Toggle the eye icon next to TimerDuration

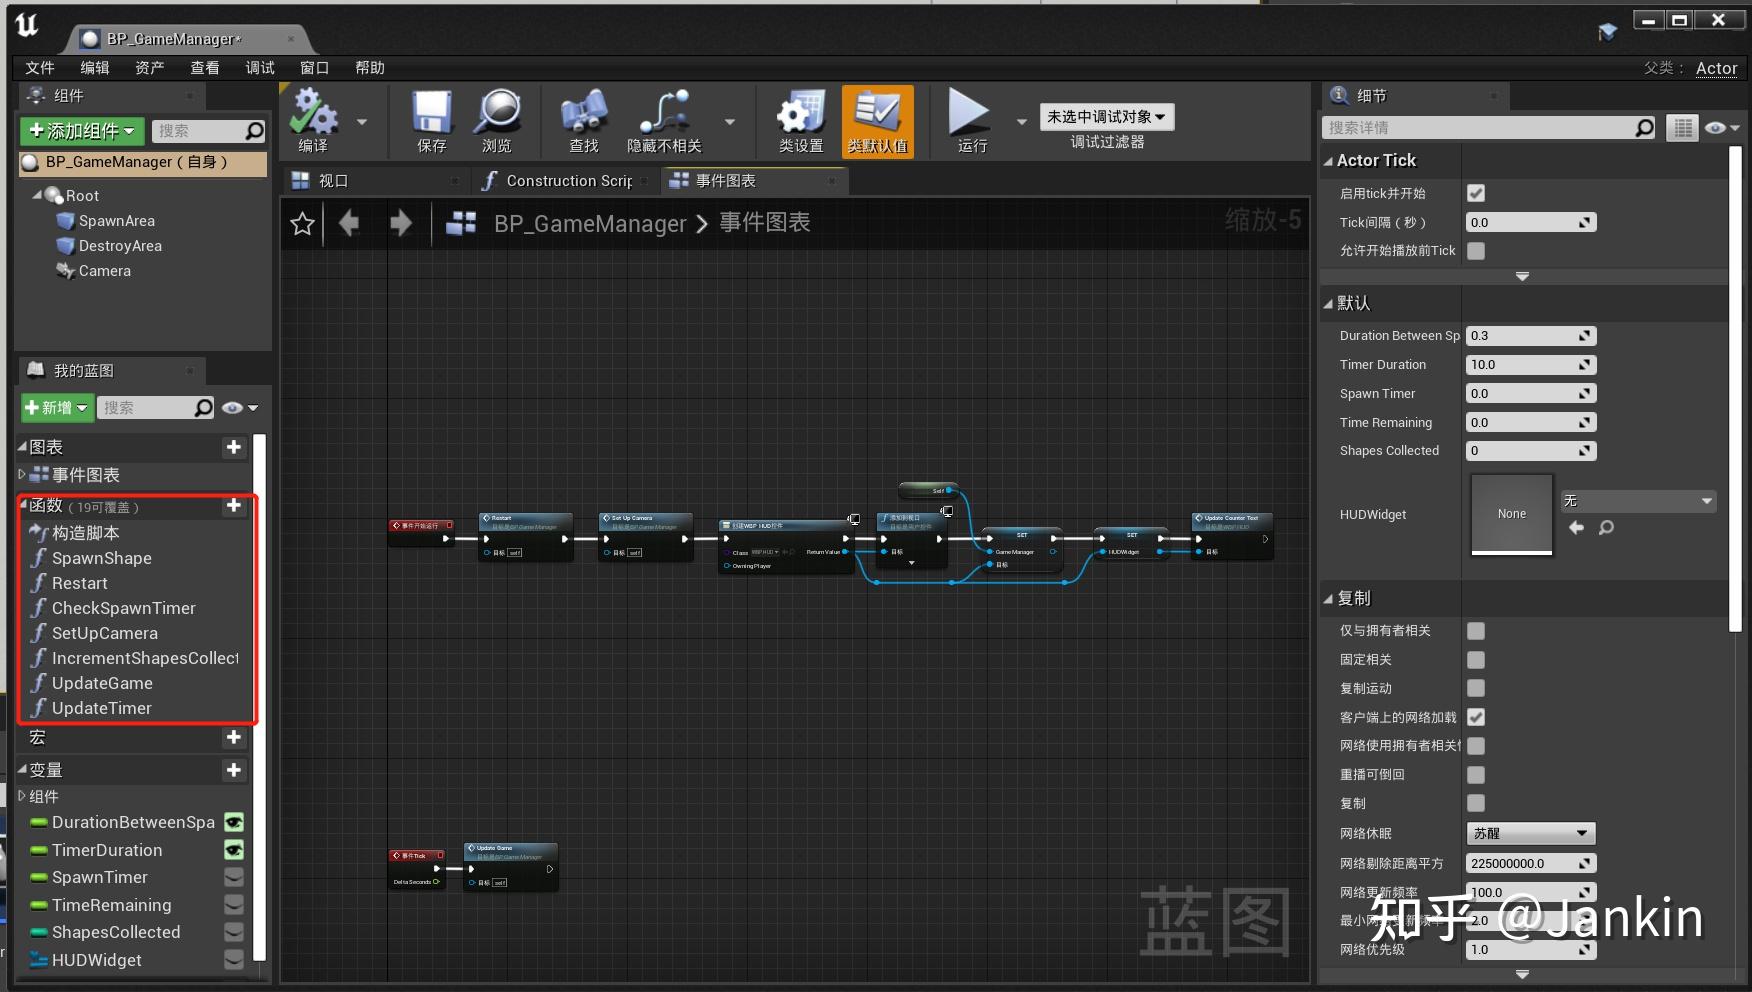pos(233,849)
